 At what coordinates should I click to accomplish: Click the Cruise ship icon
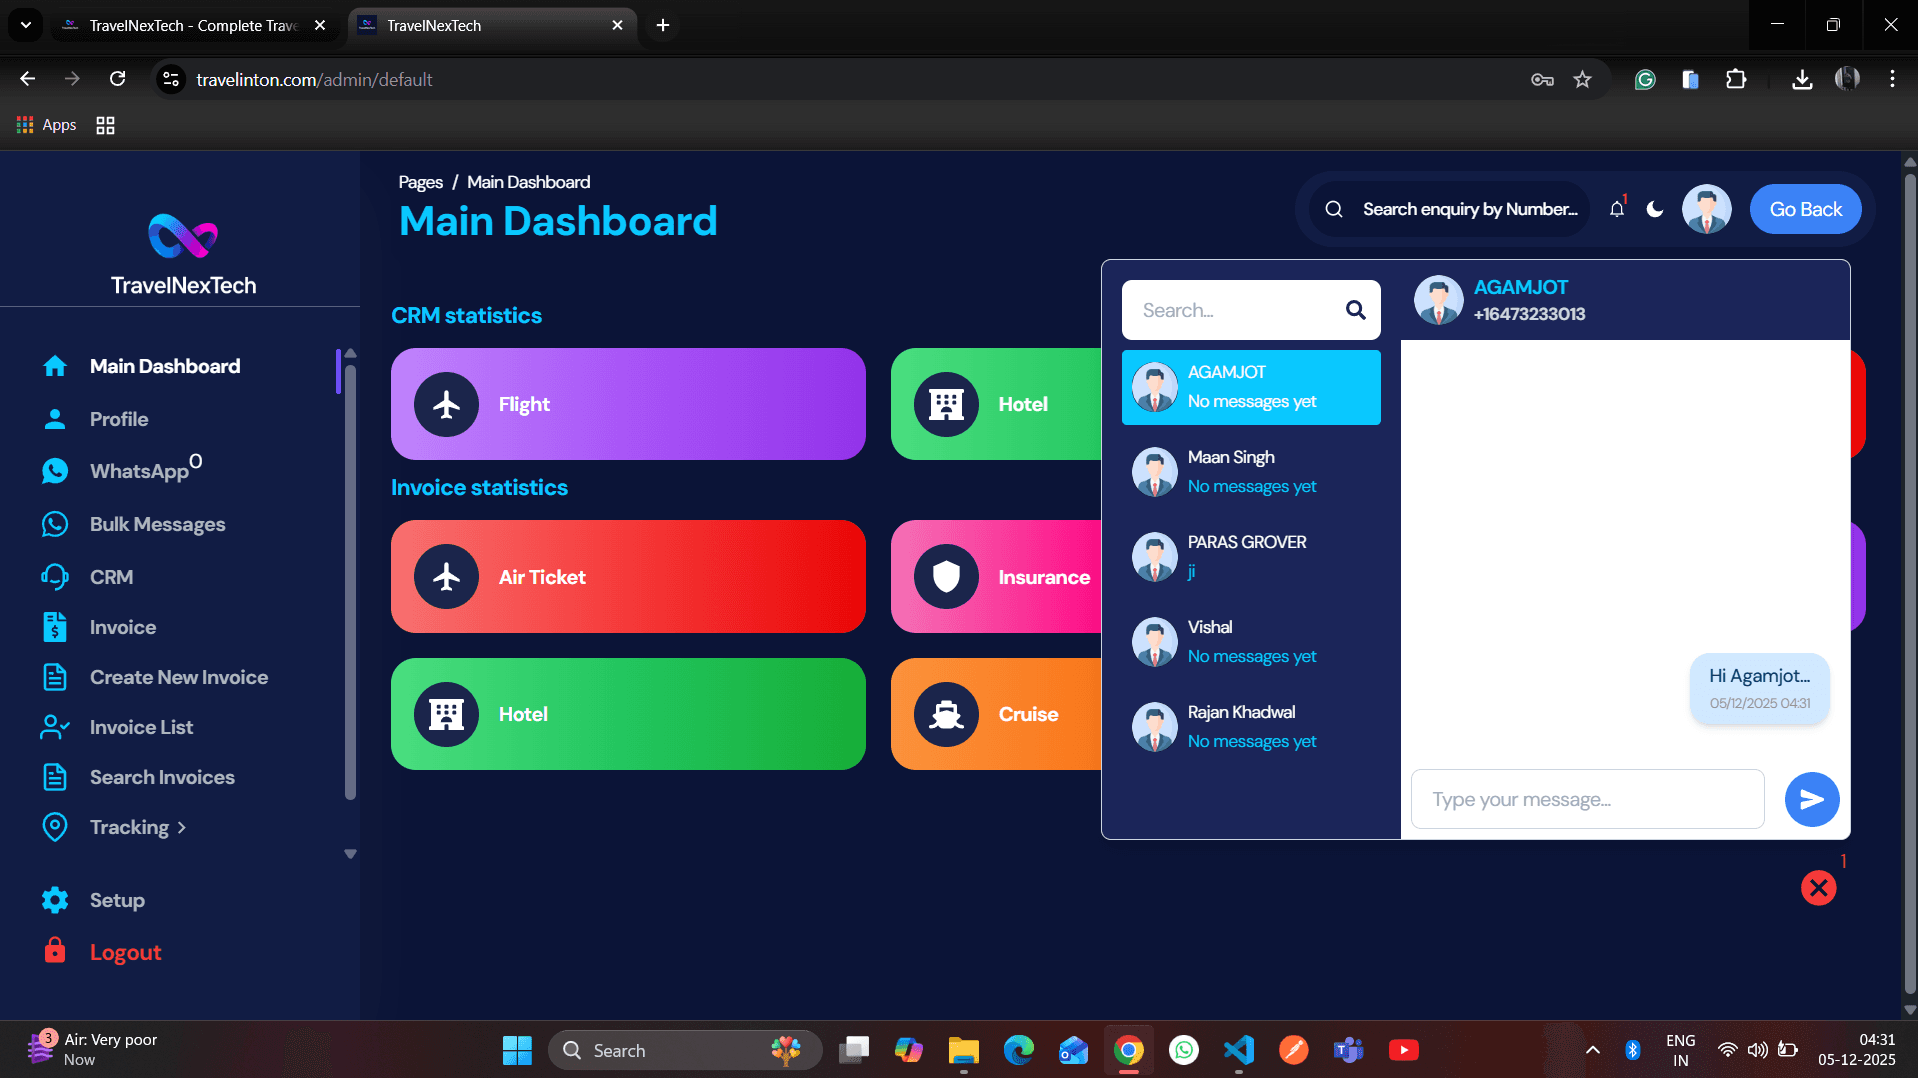[944, 714]
